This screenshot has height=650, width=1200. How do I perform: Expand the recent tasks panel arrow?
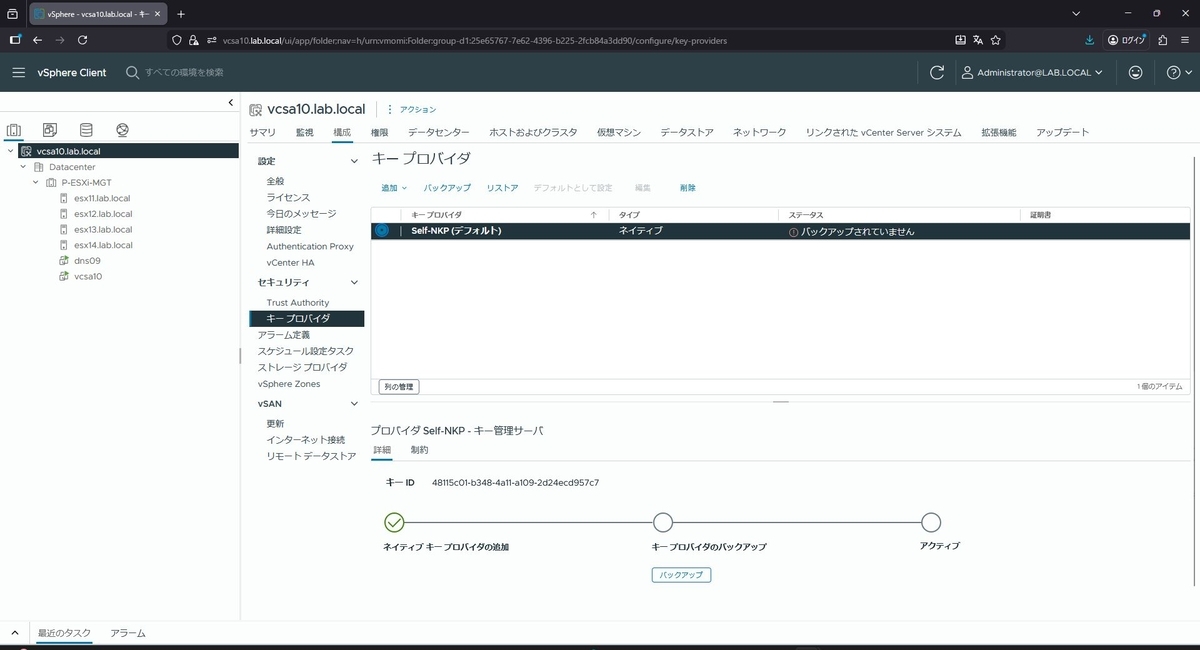tap(15, 633)
